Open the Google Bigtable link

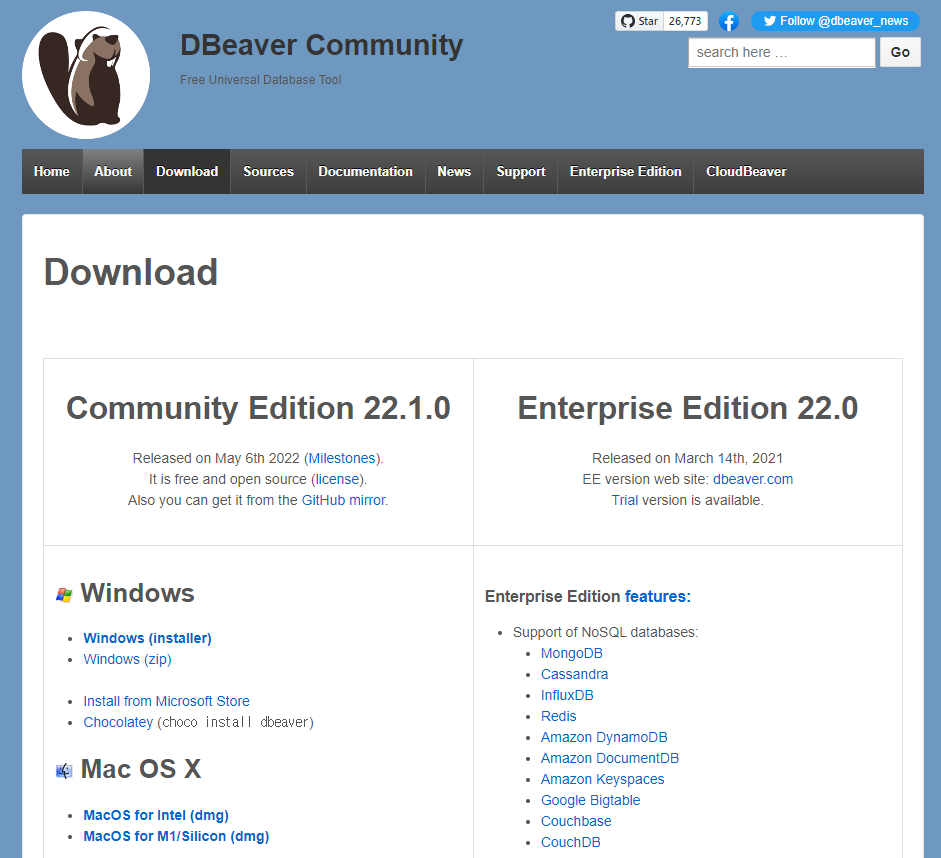[x=591, y=800]
